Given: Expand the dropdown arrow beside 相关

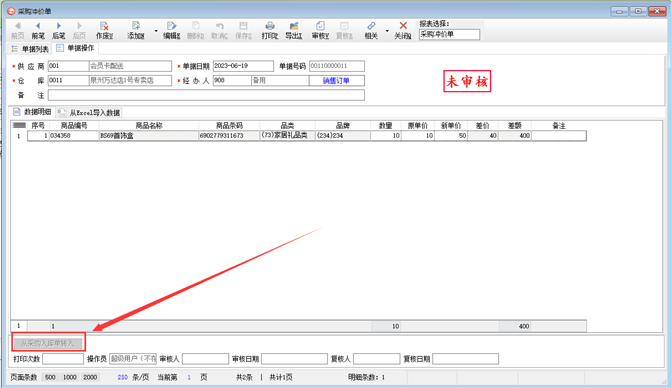Looking at the screenshot, I should [x=387, y=31].
